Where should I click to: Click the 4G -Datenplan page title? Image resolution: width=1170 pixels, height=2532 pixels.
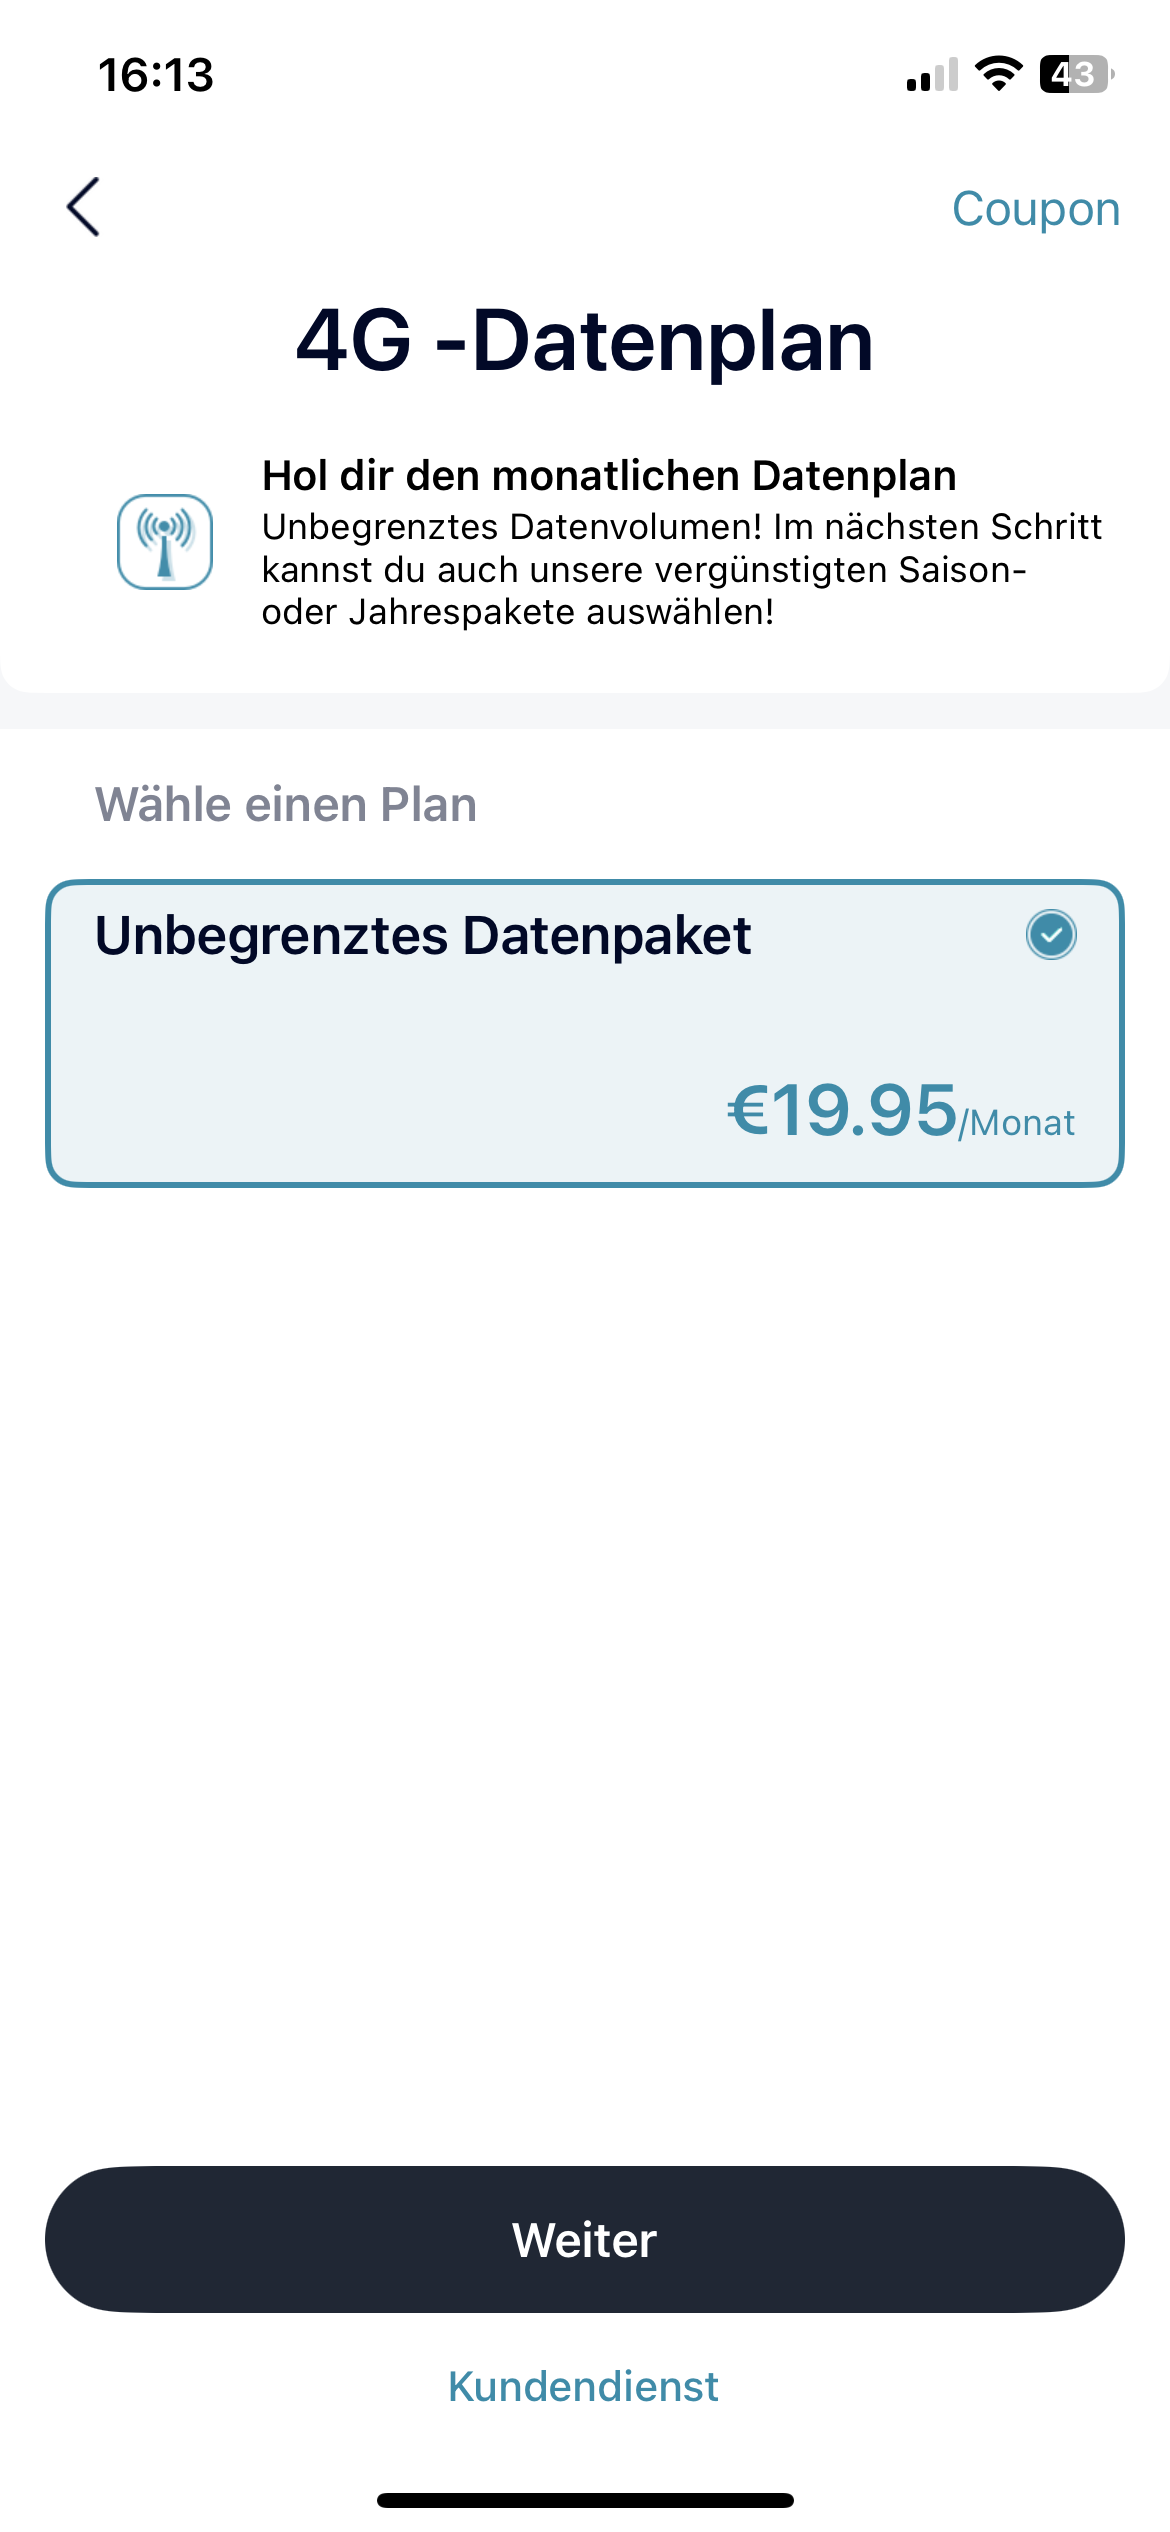(585, 341)
